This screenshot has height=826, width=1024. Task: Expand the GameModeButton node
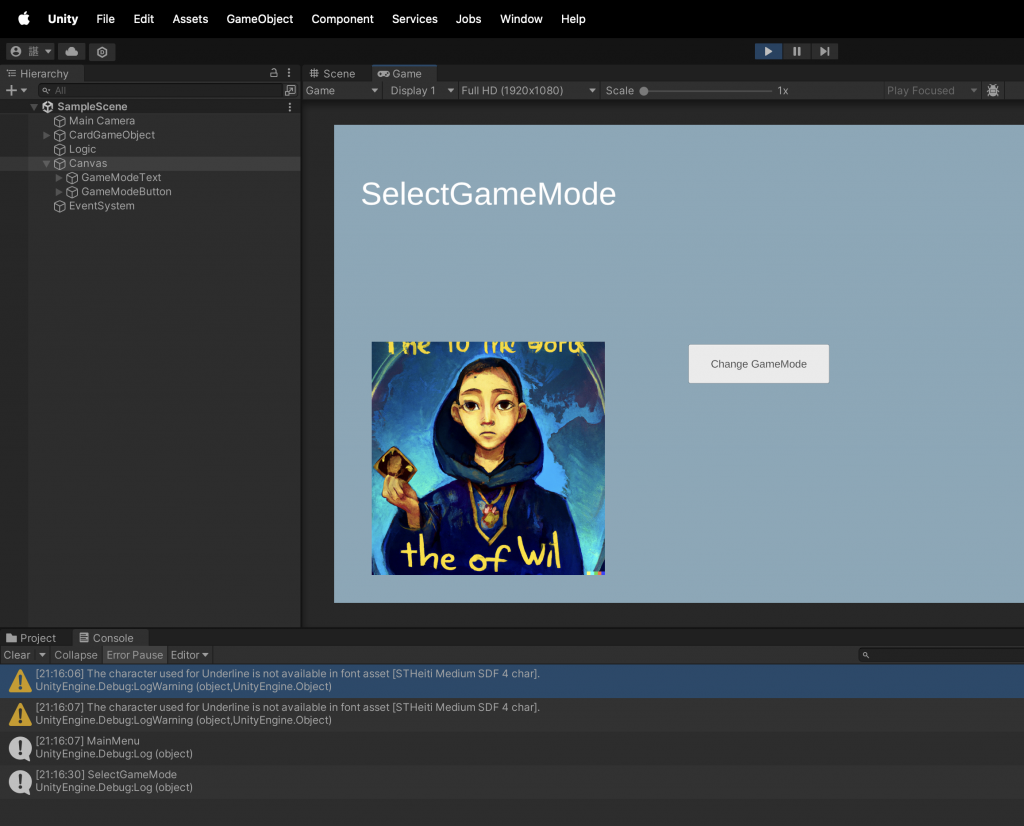point(59,192)
